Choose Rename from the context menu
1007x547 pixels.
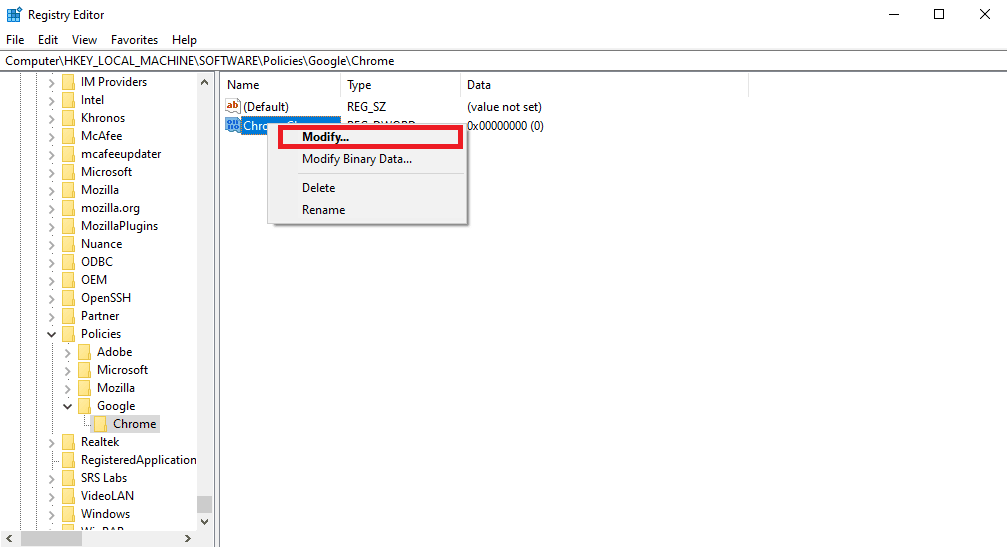click(x=367, y=210)
